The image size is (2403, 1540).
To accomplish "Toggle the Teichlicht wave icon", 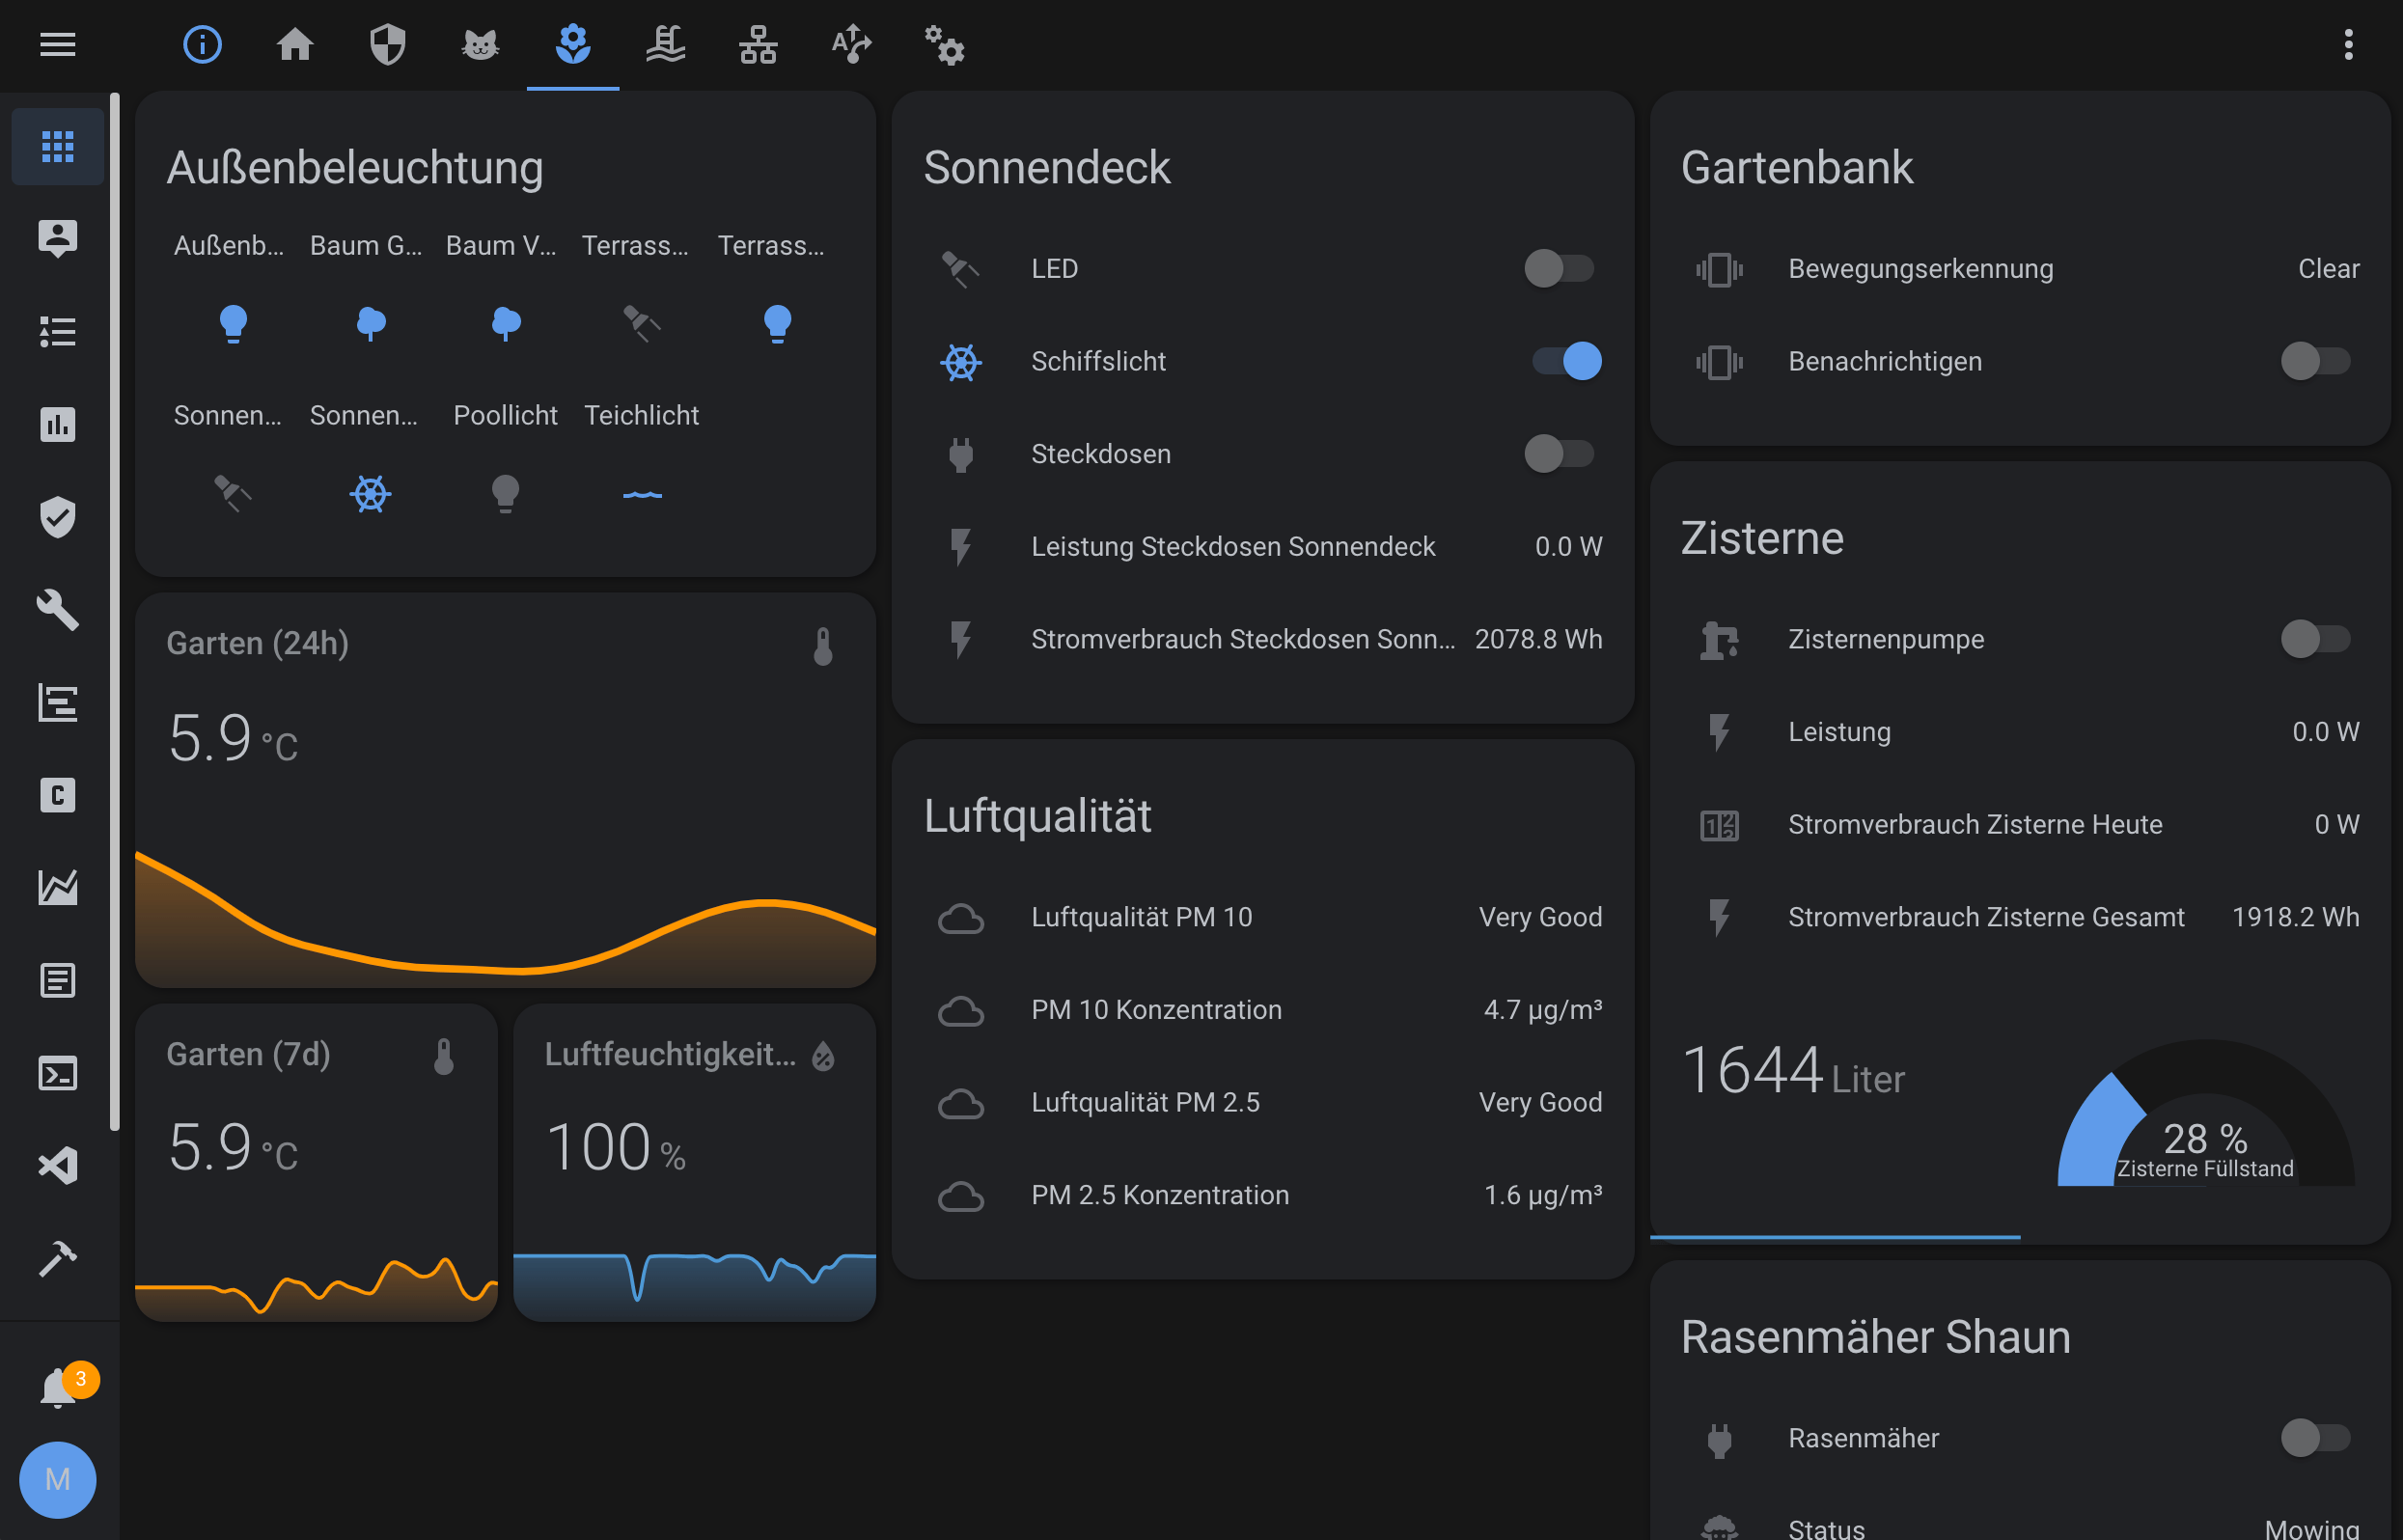I will tap(642, 493).
